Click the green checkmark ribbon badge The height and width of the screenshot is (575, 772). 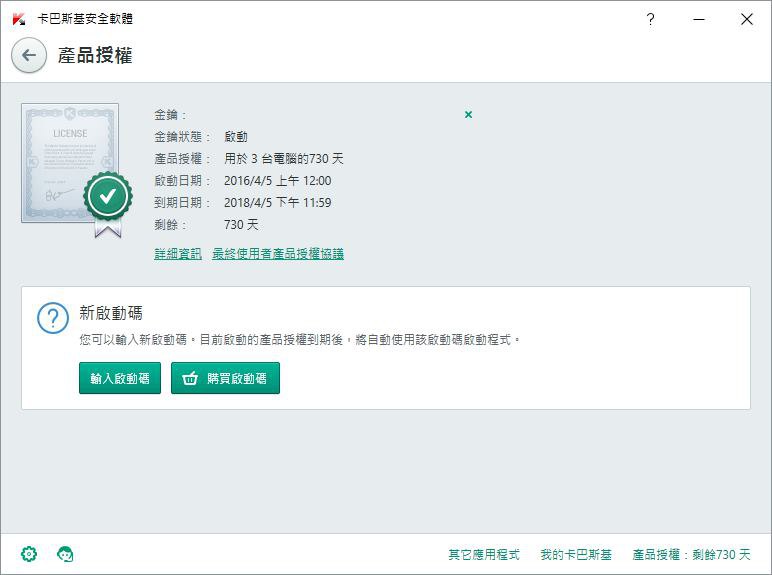pyautogui.click(x=108, y=204)
